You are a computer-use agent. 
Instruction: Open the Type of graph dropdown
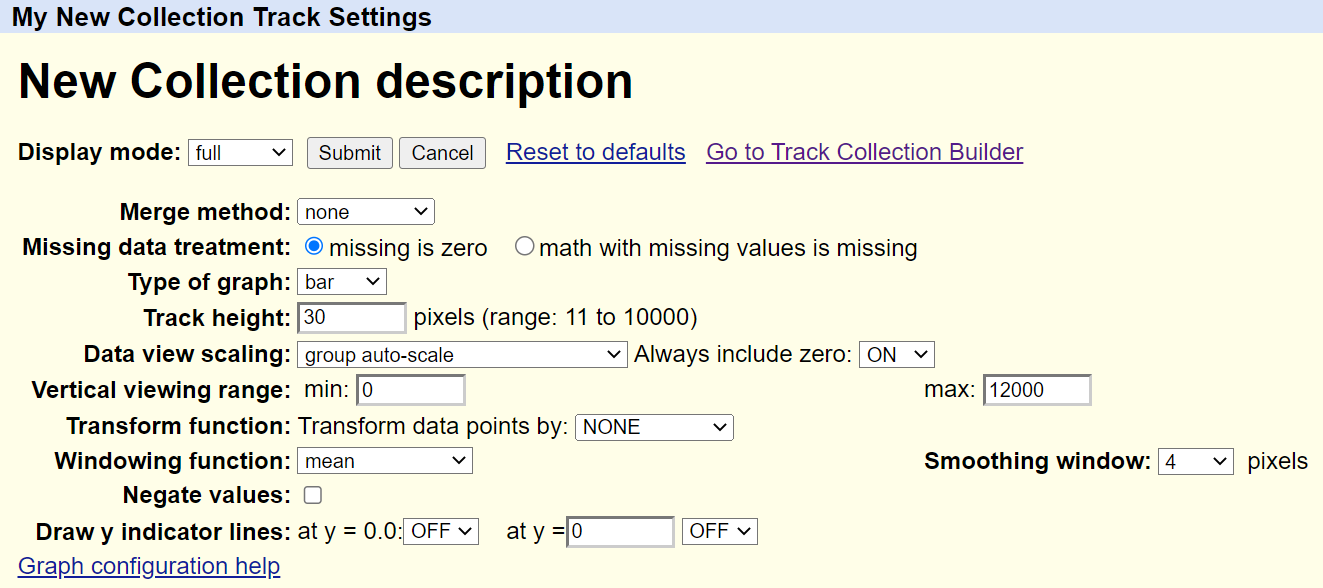tap(341, 282)
